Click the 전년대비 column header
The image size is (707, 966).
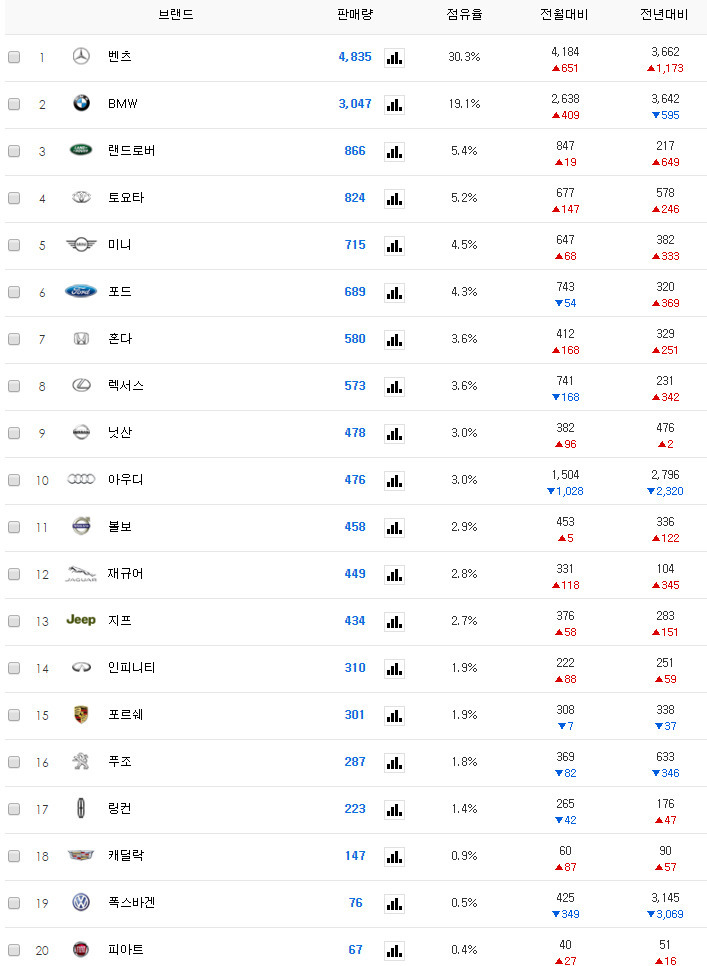click(664, 14)
